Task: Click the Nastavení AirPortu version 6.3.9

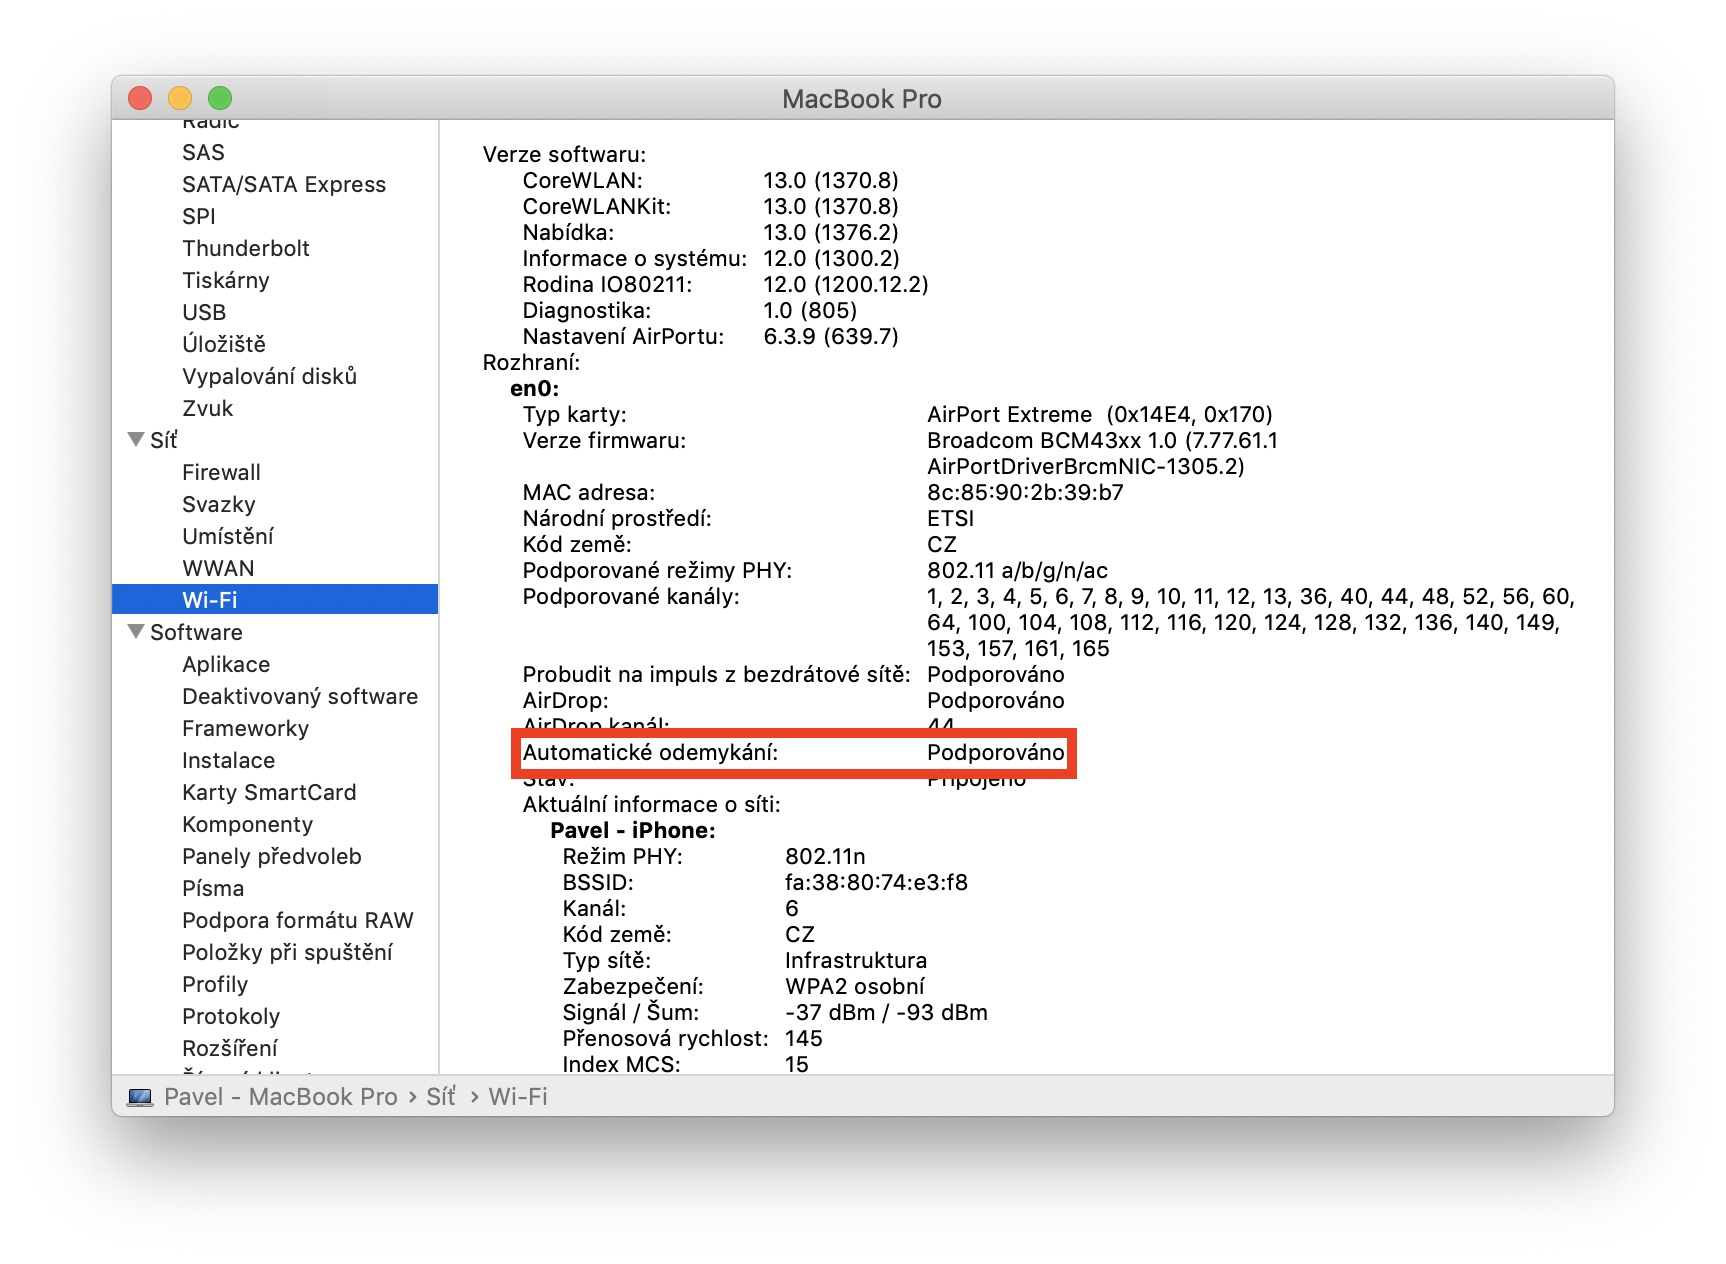Action: point(831,336)
